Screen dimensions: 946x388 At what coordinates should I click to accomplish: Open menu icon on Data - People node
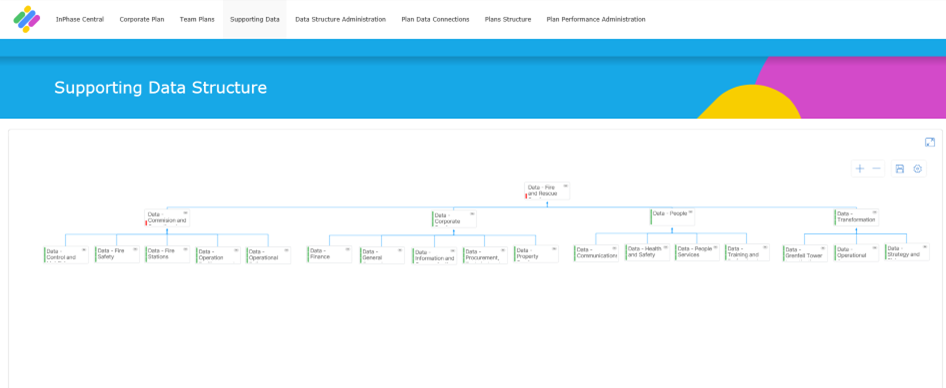691,212
